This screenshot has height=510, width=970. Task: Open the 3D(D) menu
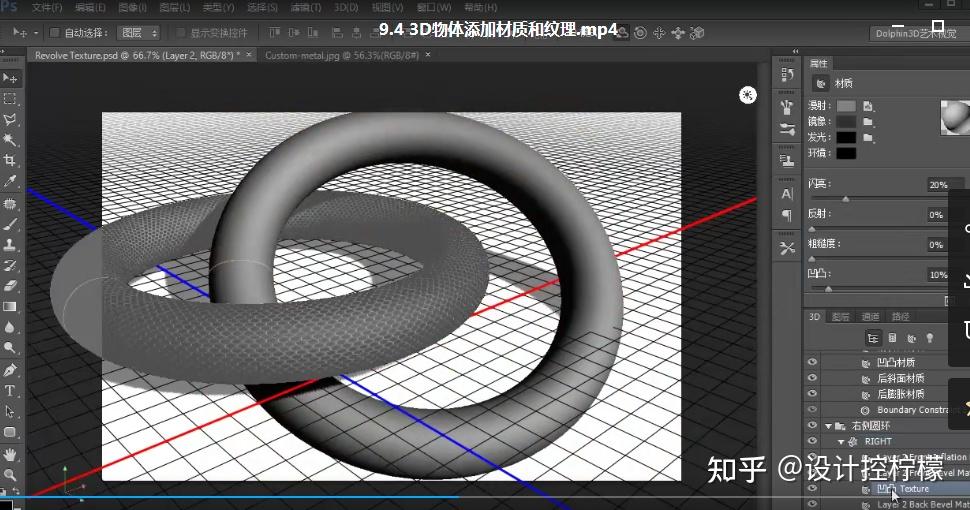coord(346,7)
